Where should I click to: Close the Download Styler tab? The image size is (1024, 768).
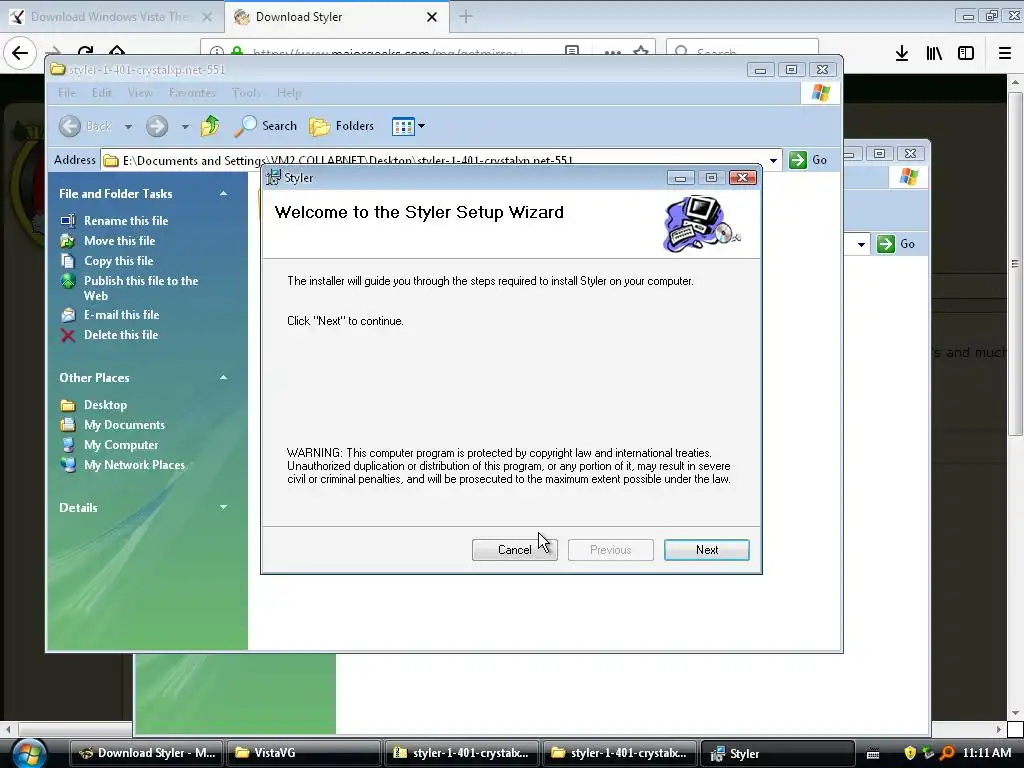tap(432, 17)
